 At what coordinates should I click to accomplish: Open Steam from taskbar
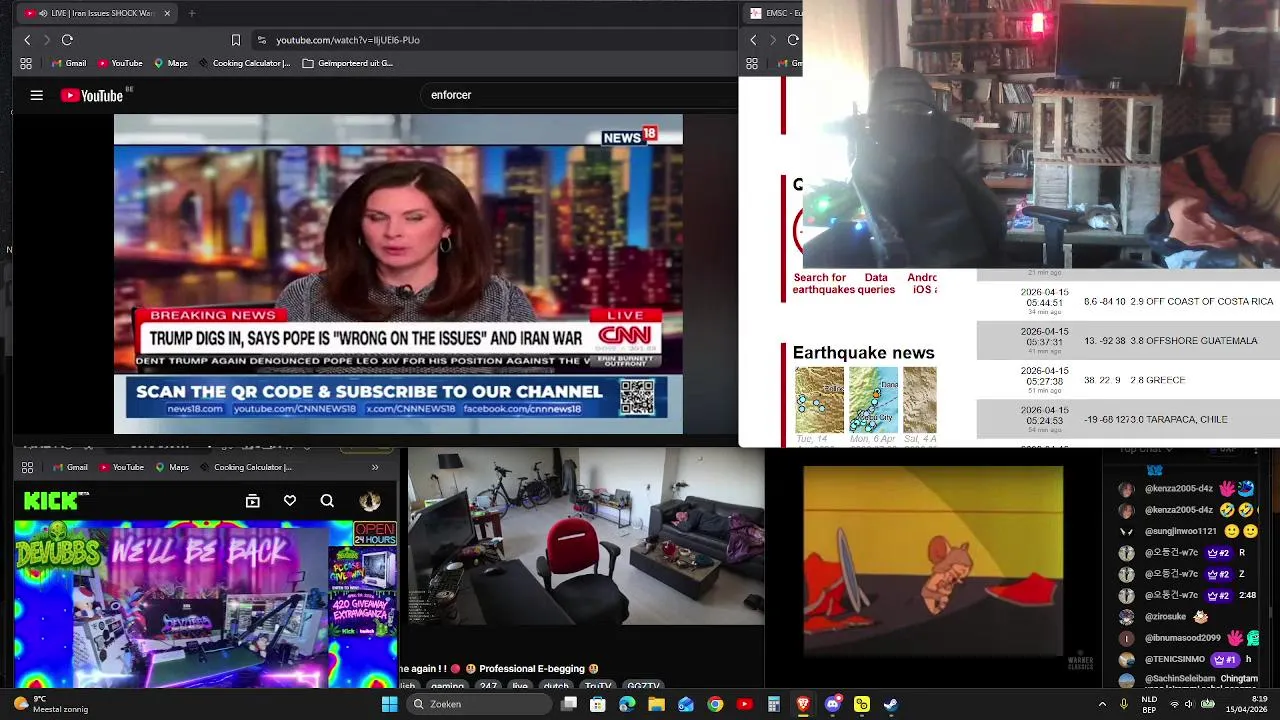[x=890, y=704]
